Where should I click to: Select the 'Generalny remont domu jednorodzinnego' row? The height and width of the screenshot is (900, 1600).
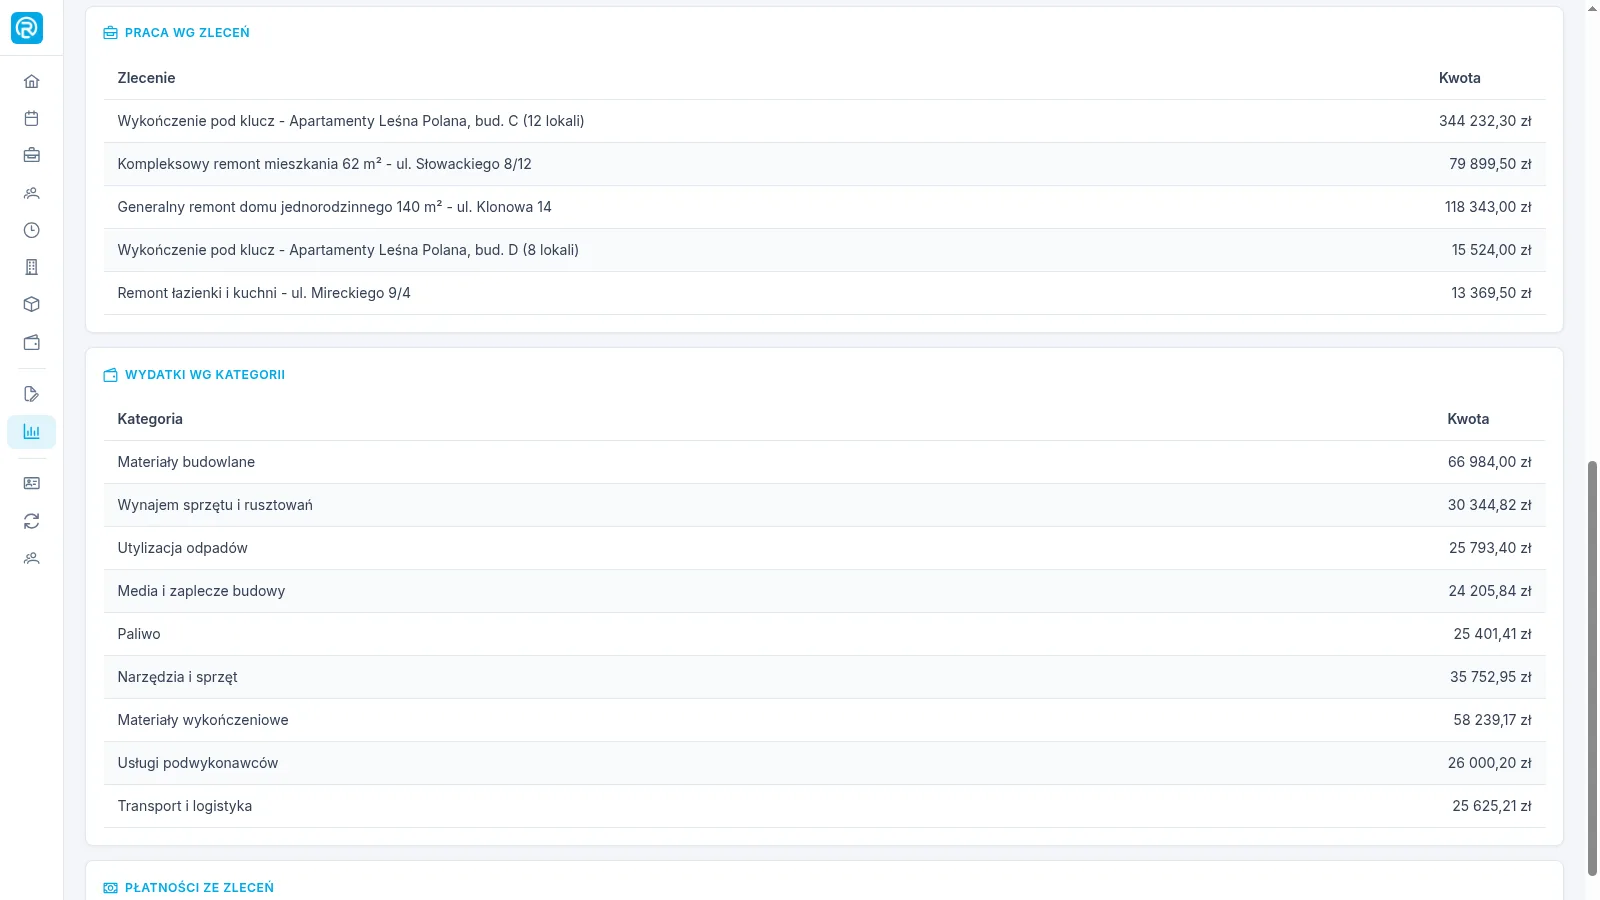[x=824, y=207]
